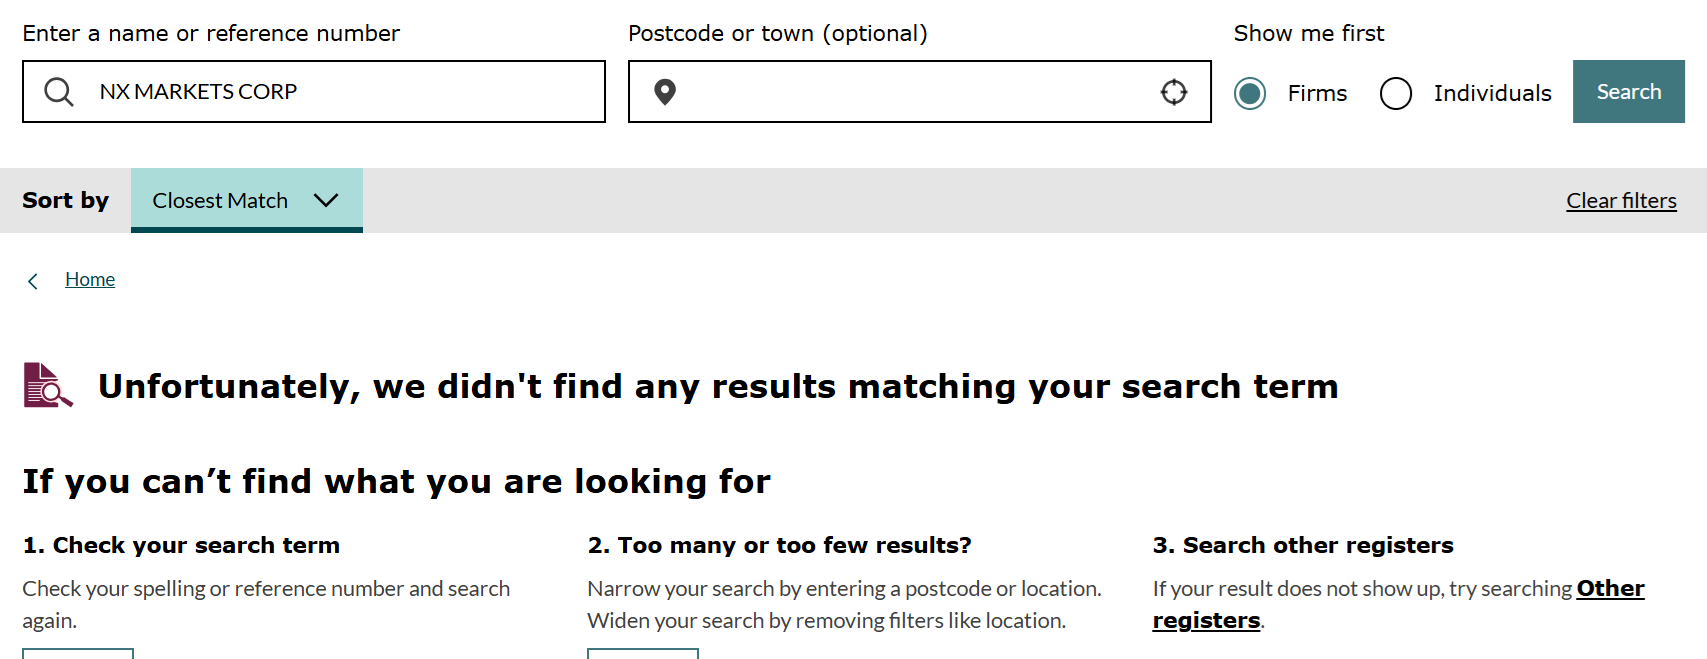1707x659 pixels.
Task: Click the Sort by dropdown chevron arrow
Action: pos(326,200)
